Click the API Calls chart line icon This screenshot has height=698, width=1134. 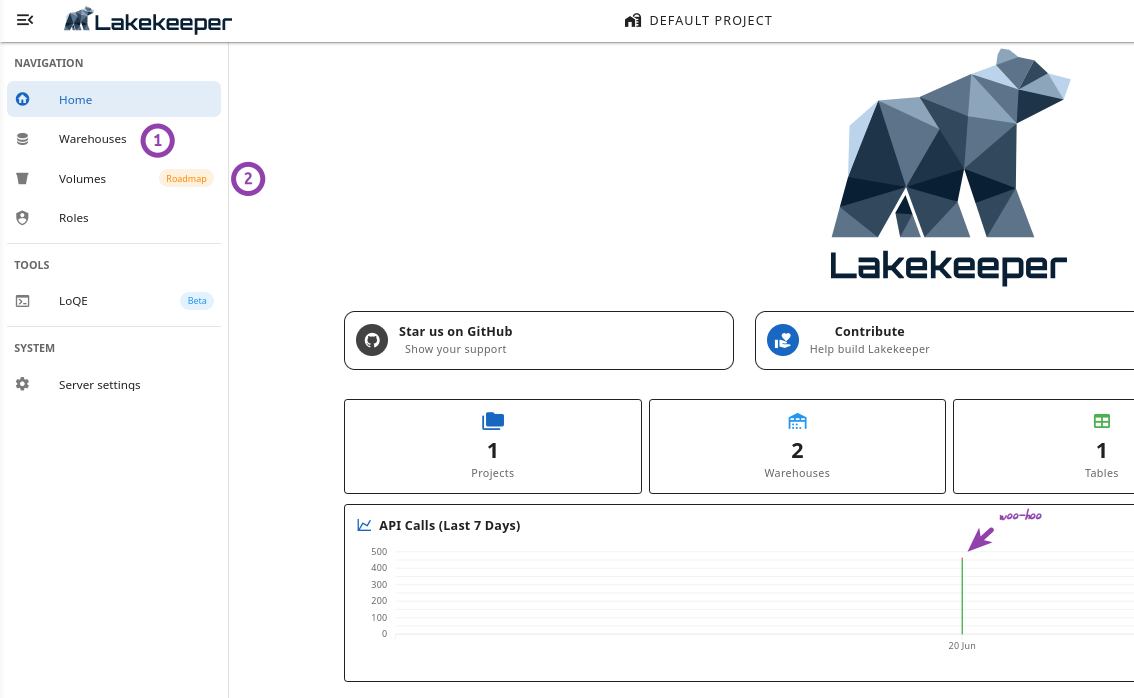[364, 525]
